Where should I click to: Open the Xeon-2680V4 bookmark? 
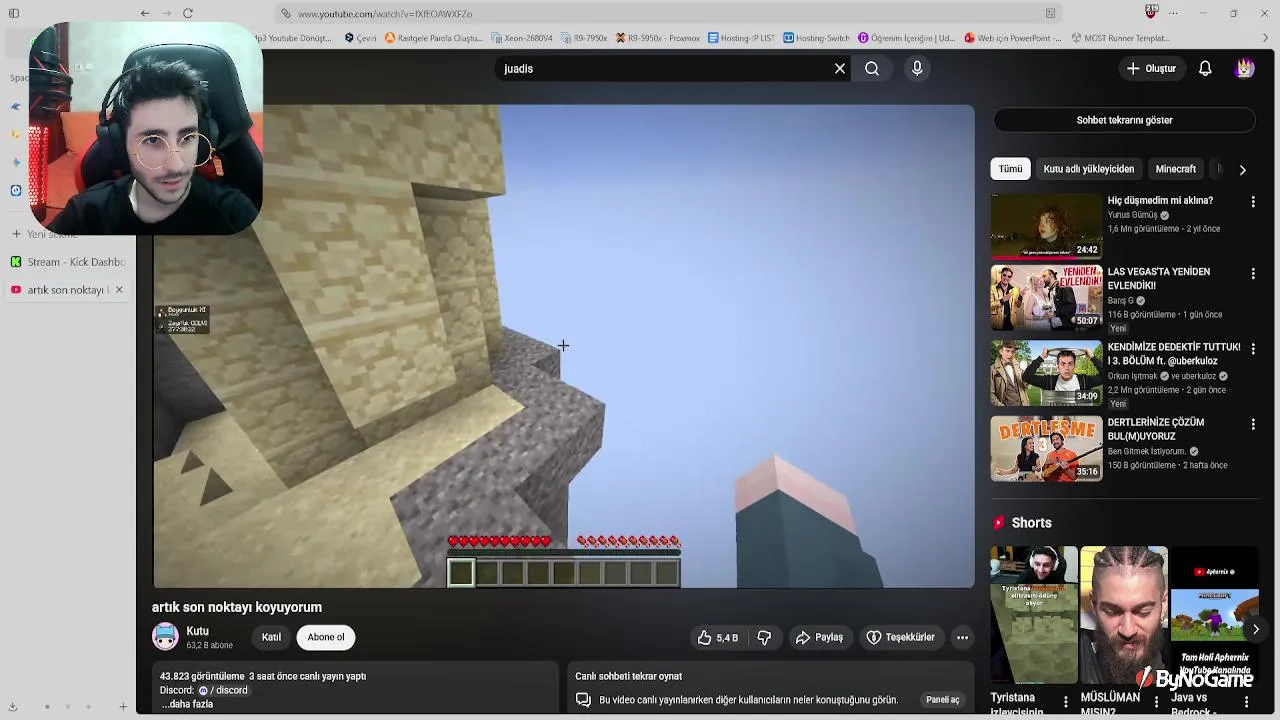(x=522, y=38)
